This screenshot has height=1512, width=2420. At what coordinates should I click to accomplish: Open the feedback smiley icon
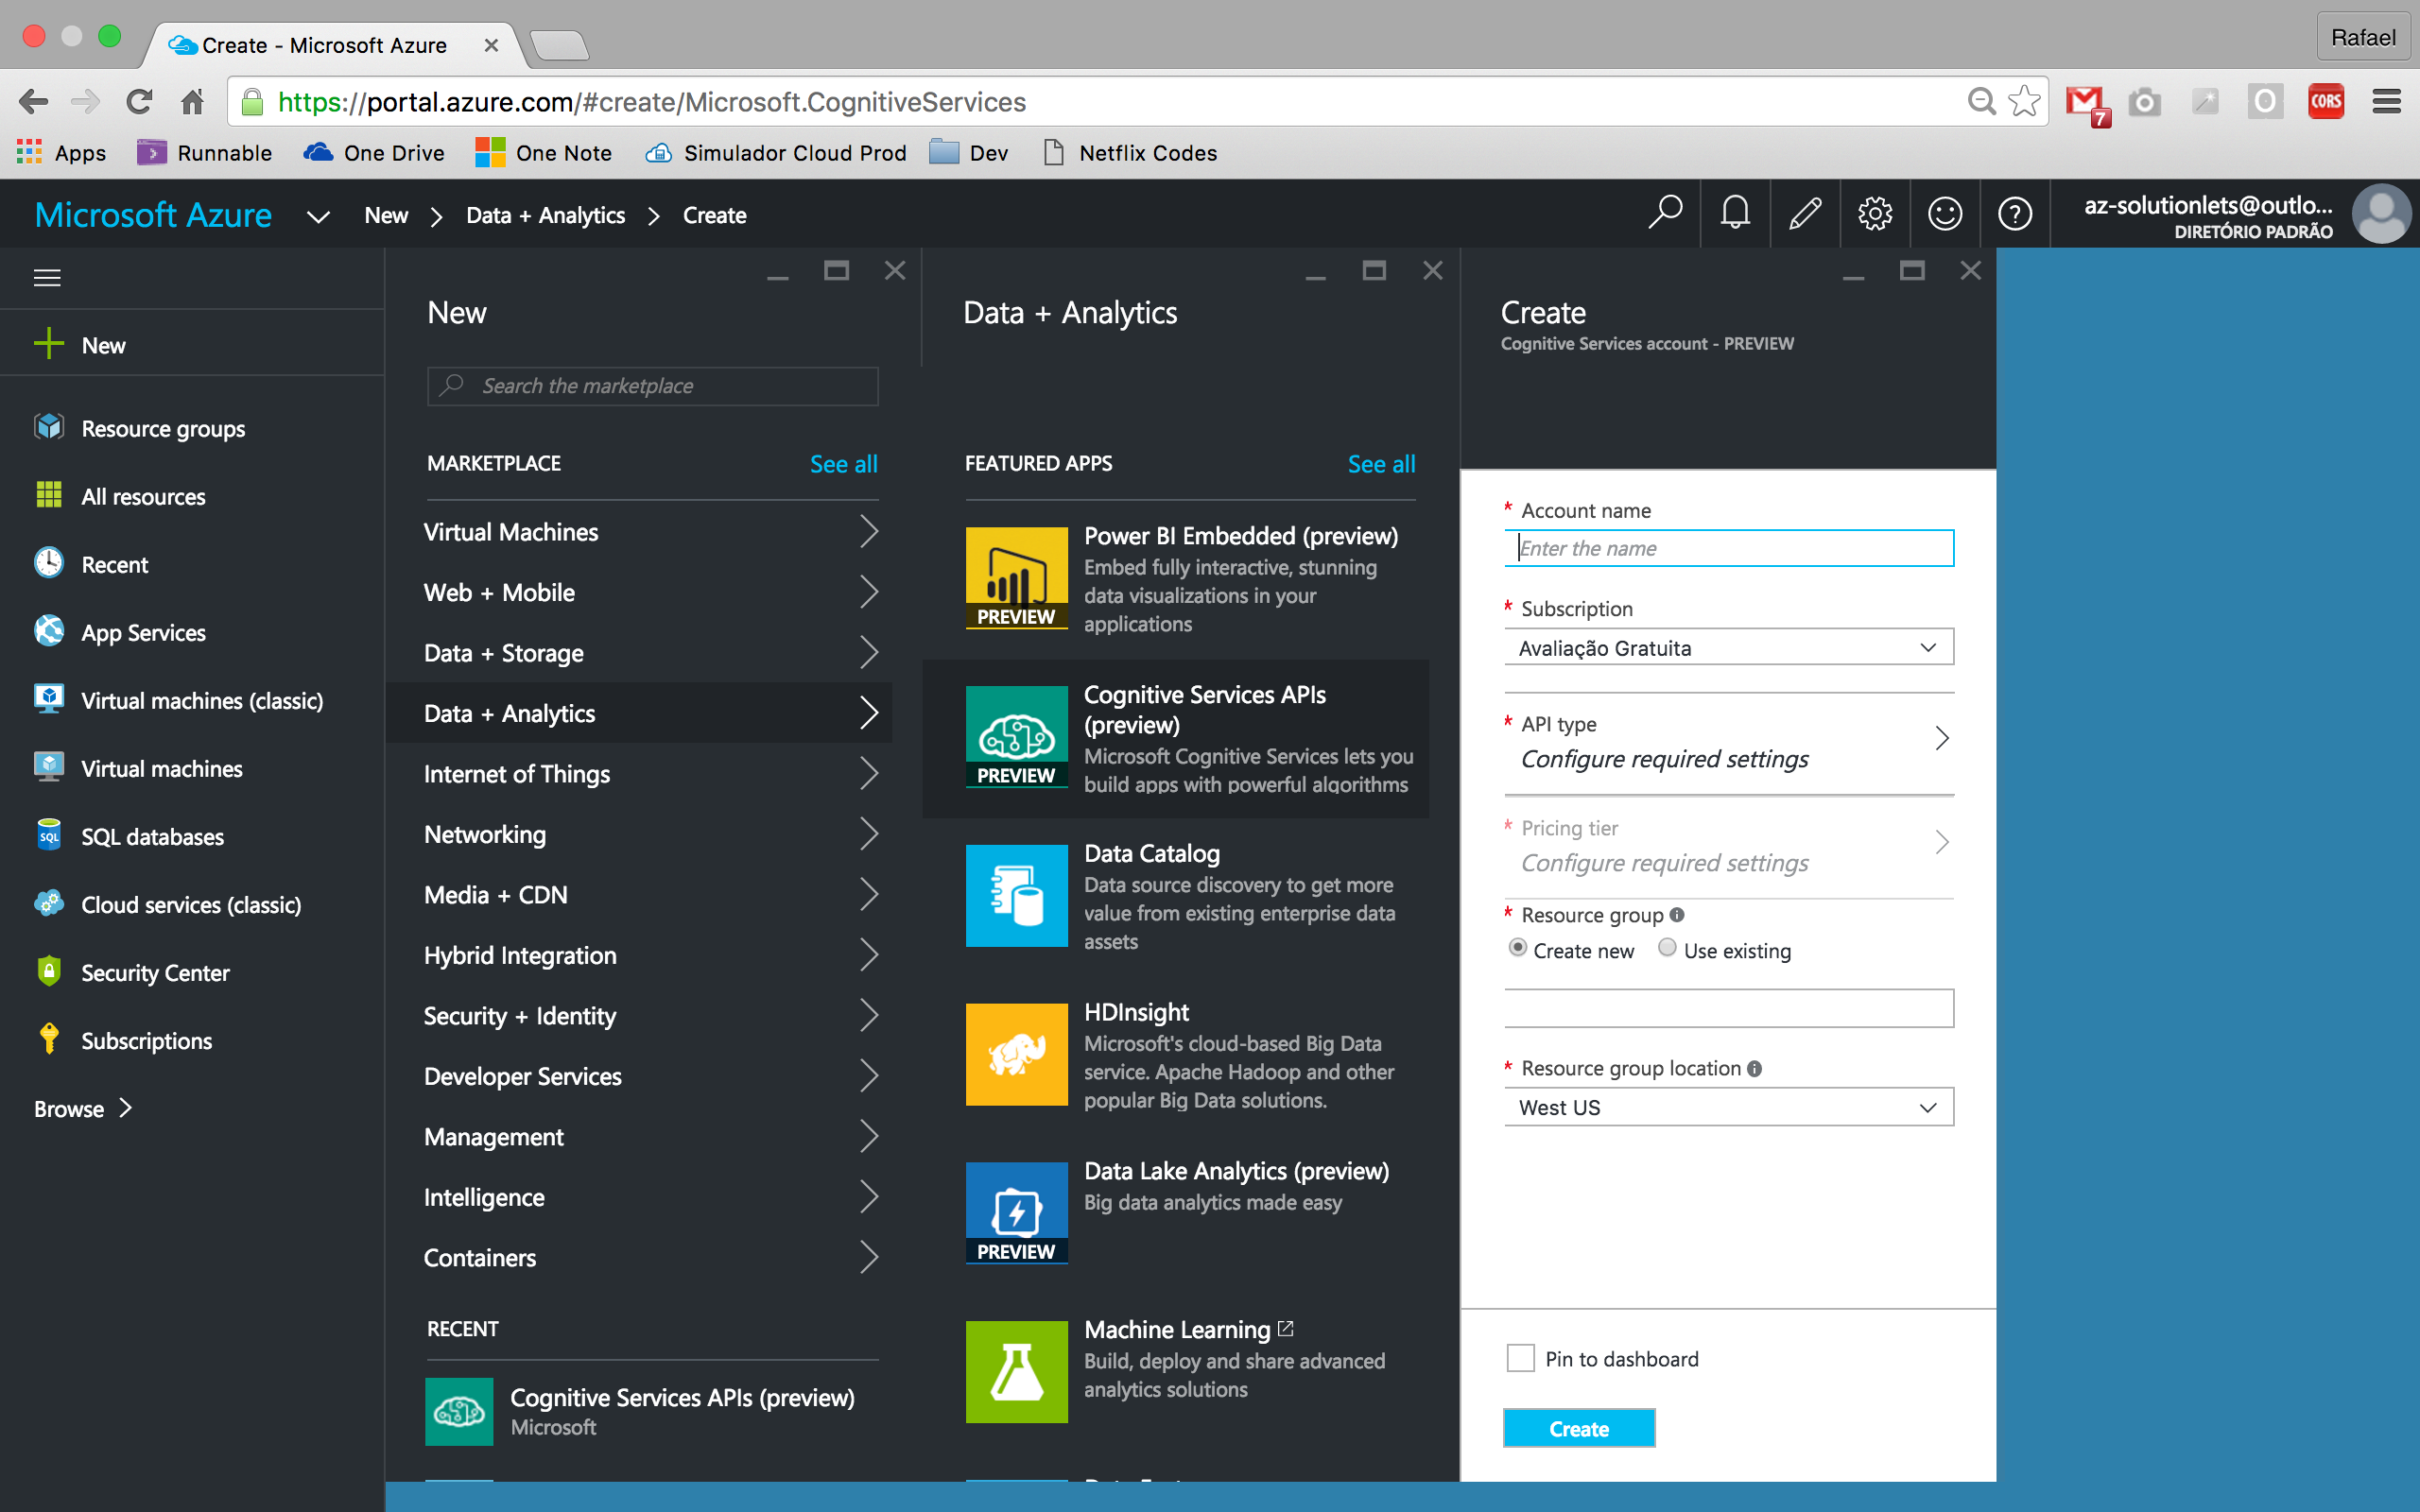pyautogui.click(x=1945, y=213)
